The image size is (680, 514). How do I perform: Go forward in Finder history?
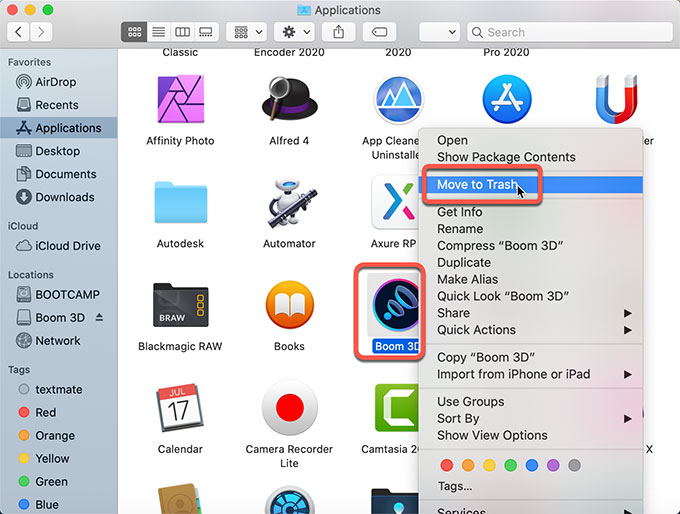41,32
